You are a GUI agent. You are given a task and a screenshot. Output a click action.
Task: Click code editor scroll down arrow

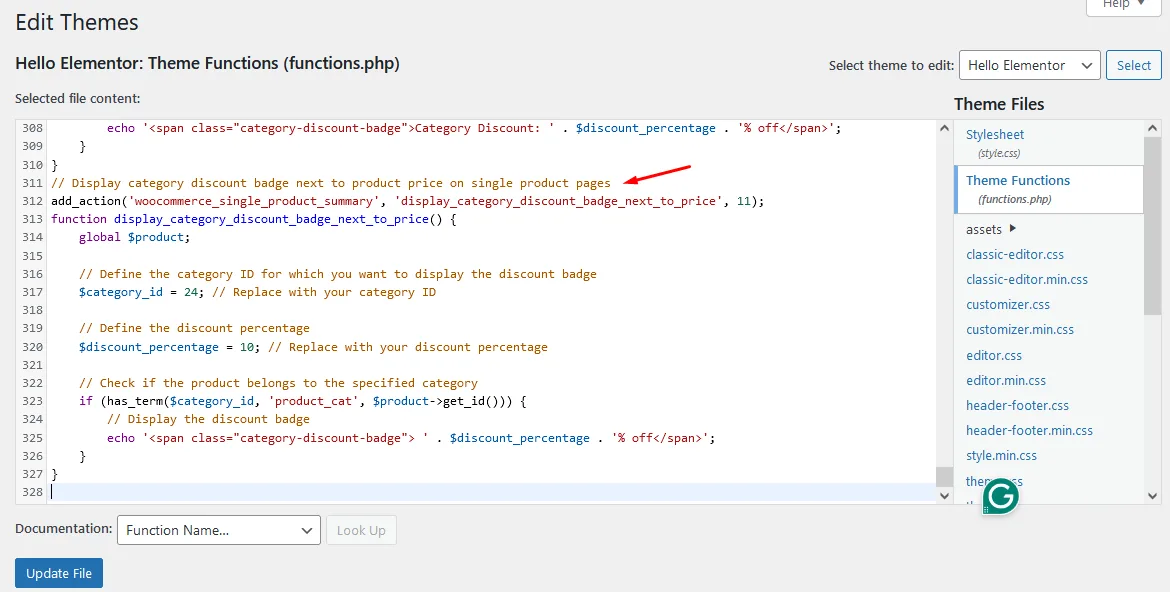(945, 495)
